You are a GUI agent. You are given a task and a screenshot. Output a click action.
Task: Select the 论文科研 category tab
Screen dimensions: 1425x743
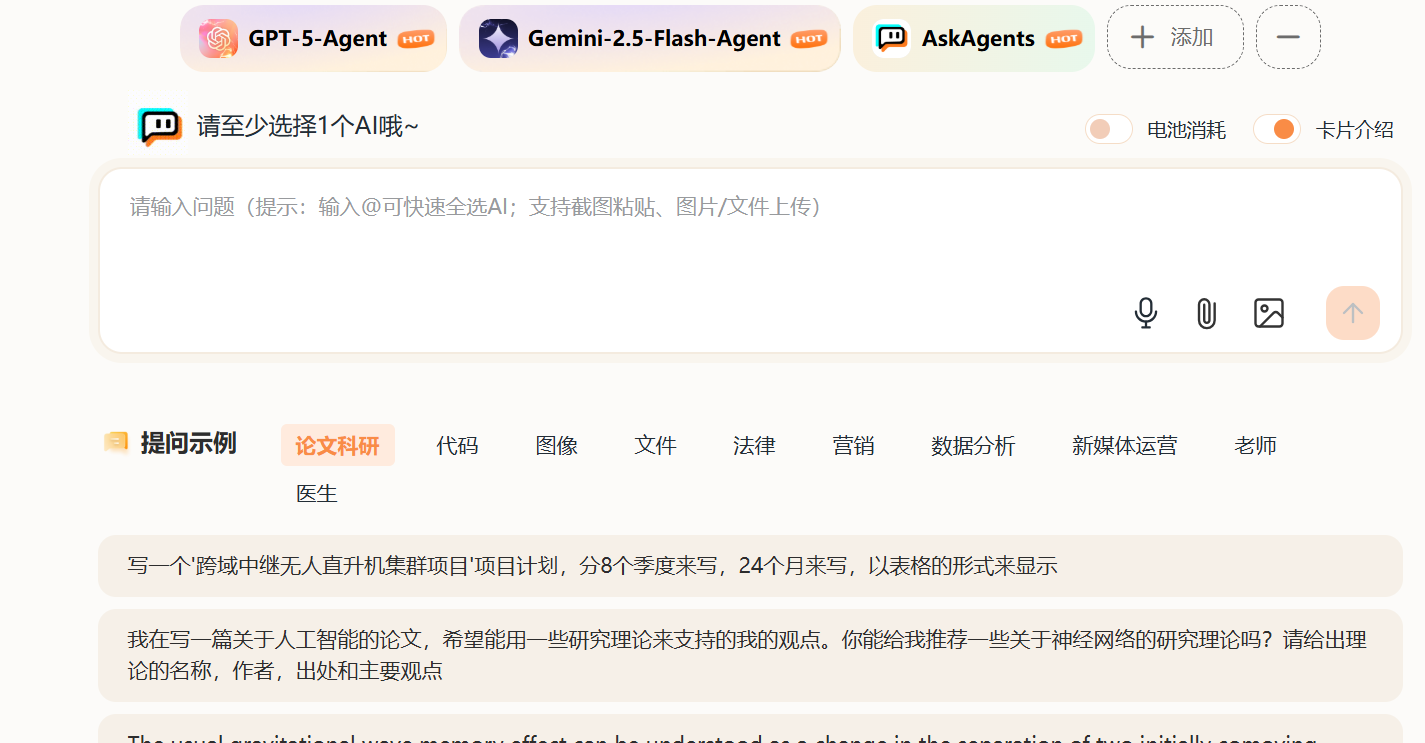point(337,446)
